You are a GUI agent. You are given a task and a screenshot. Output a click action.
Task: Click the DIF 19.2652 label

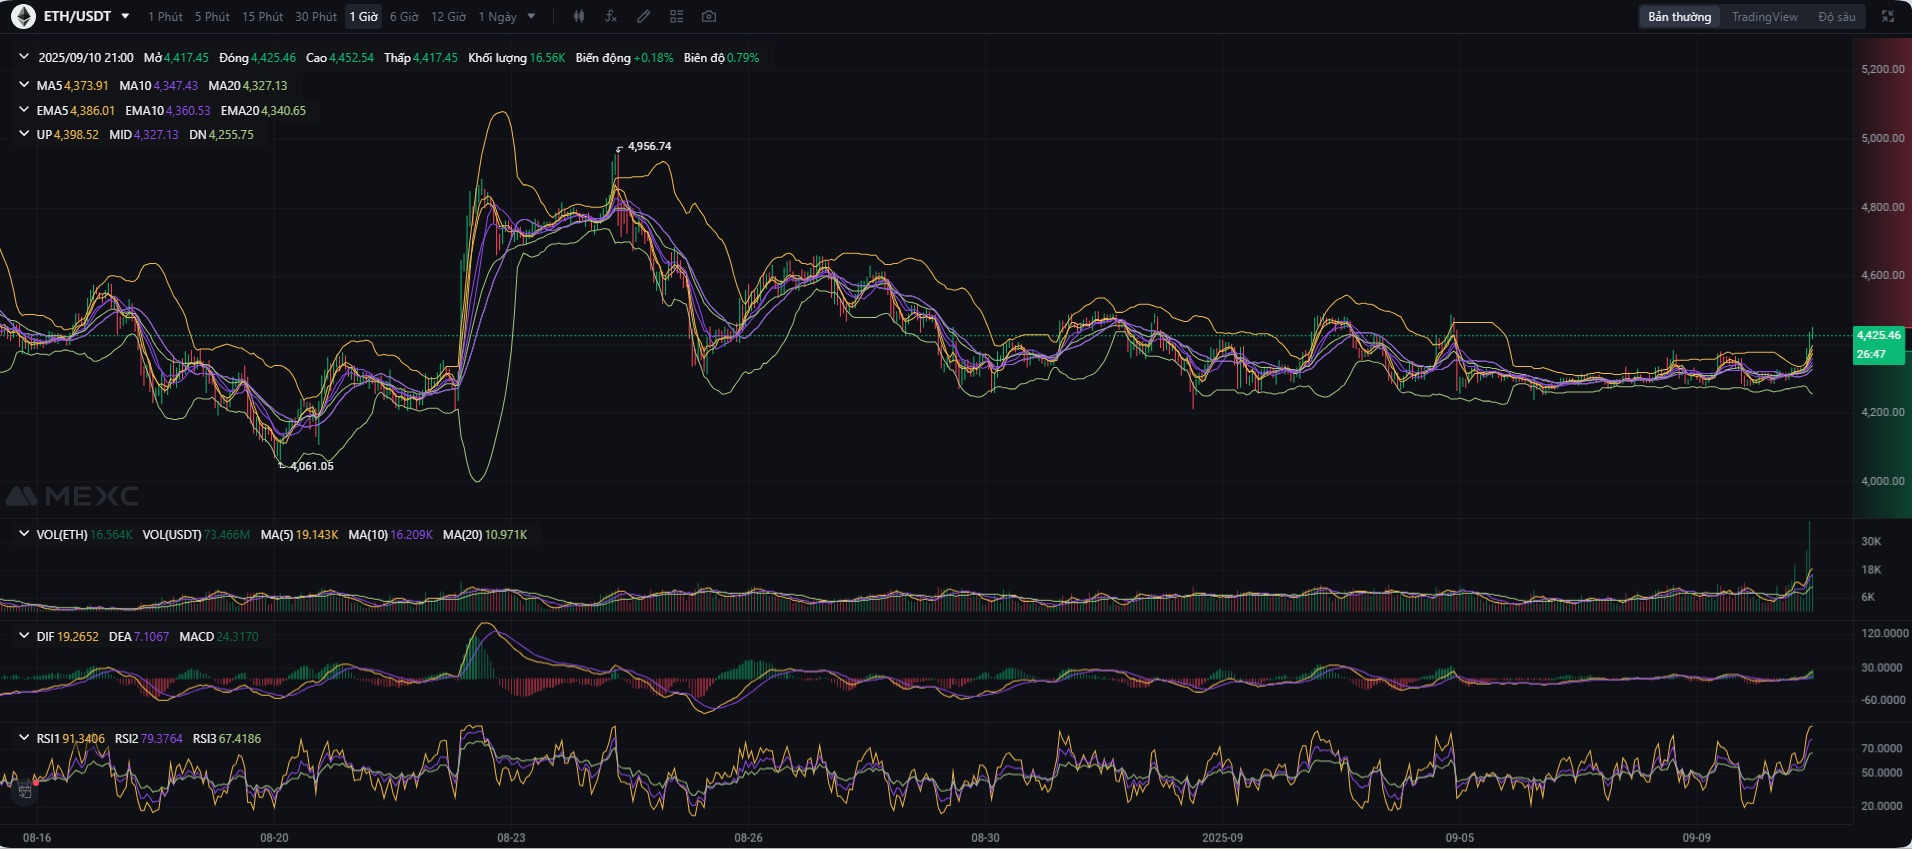(67, 637)
